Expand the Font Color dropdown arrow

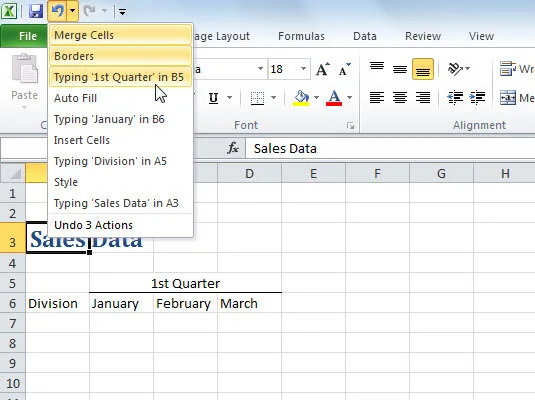(x=349, y=98)
